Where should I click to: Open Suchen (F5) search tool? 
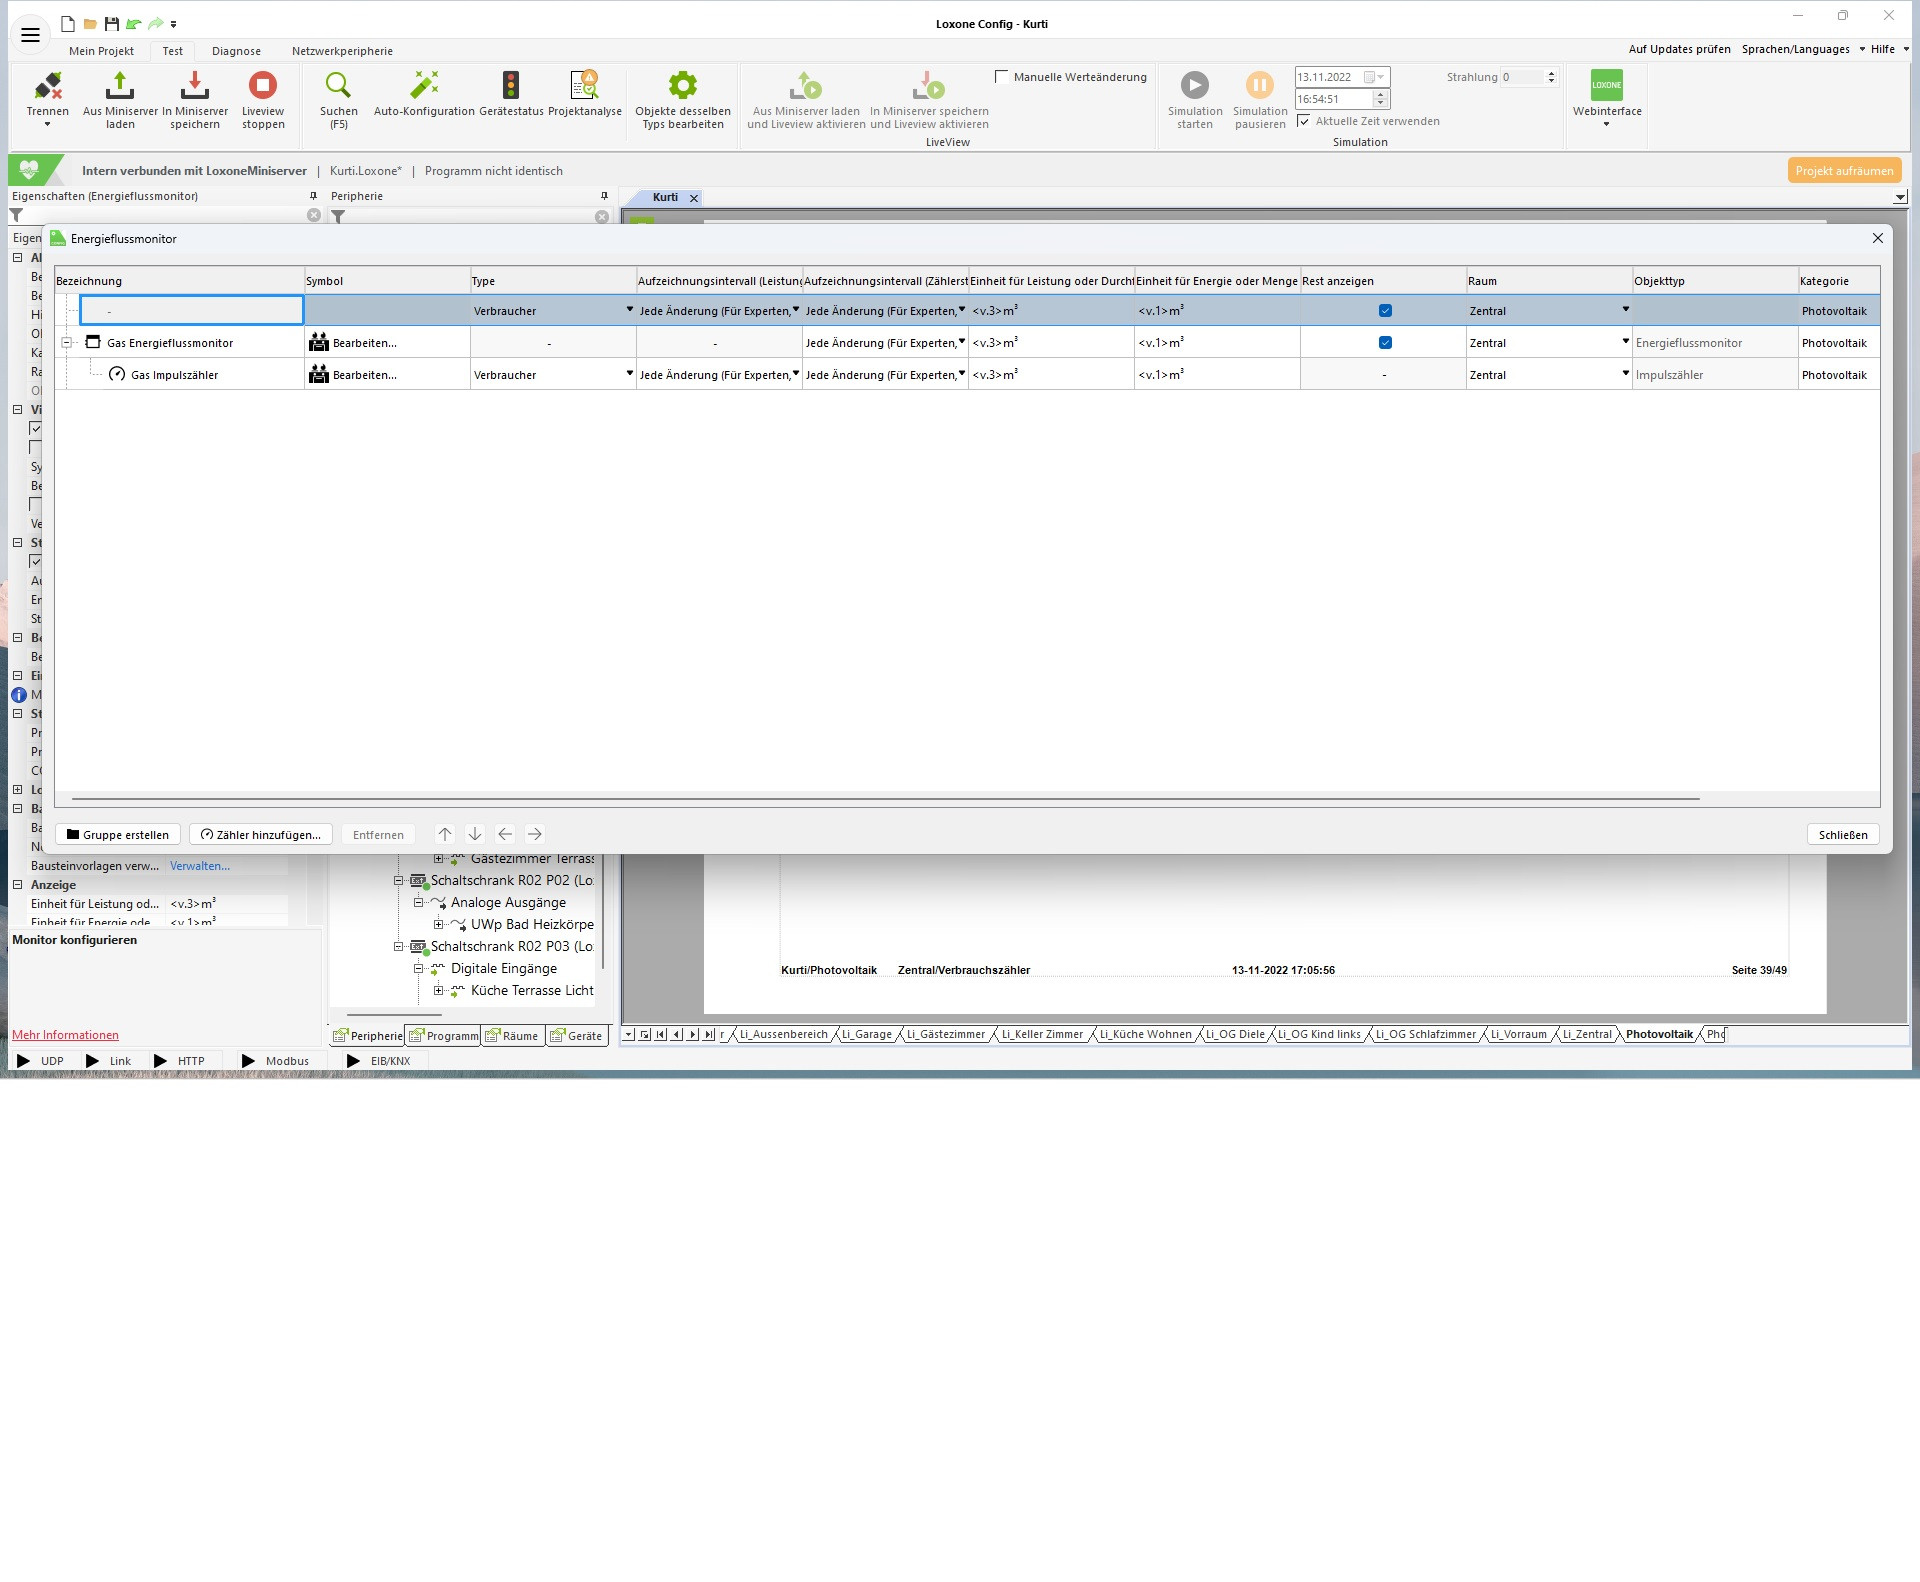[338, 87]
